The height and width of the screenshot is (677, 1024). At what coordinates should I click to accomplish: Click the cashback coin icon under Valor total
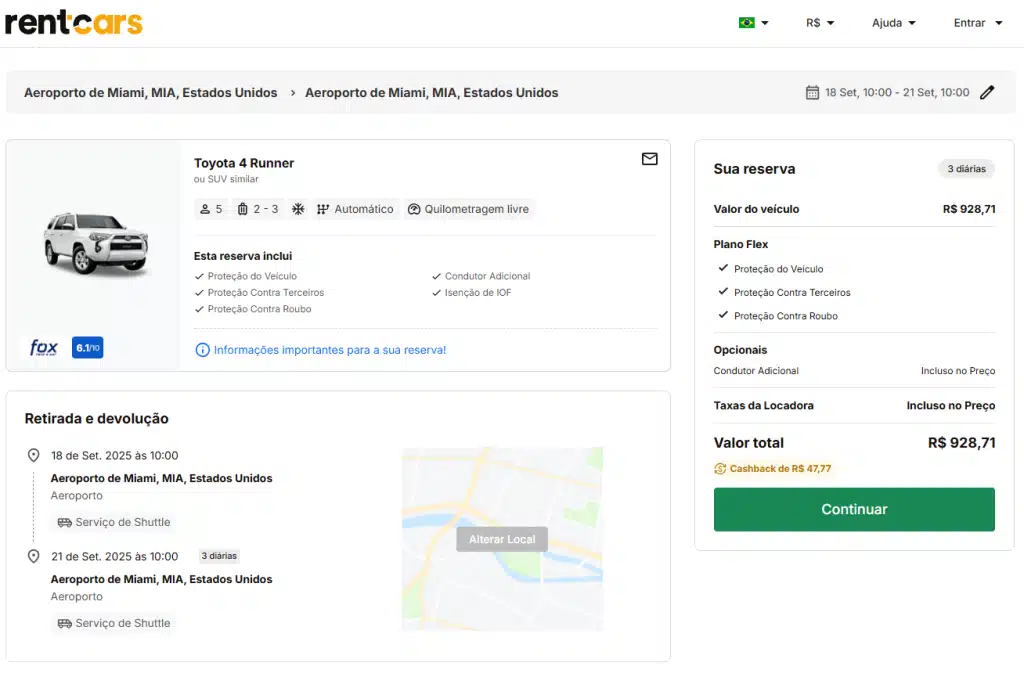722,467
